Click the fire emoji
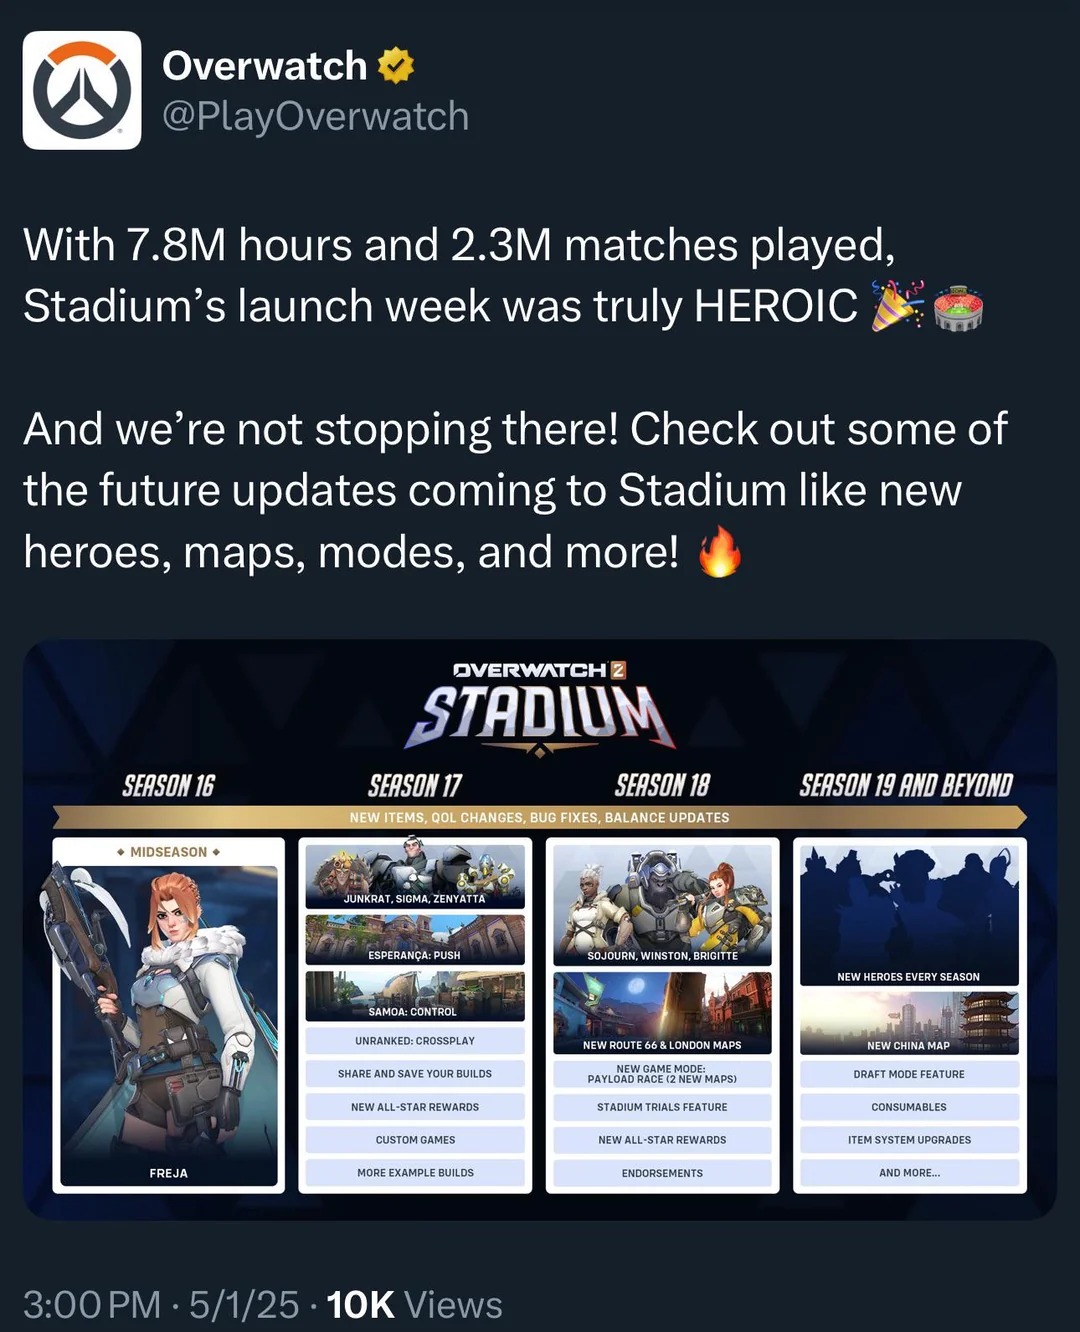The image size is (1080, 1332). click(720, 552)
